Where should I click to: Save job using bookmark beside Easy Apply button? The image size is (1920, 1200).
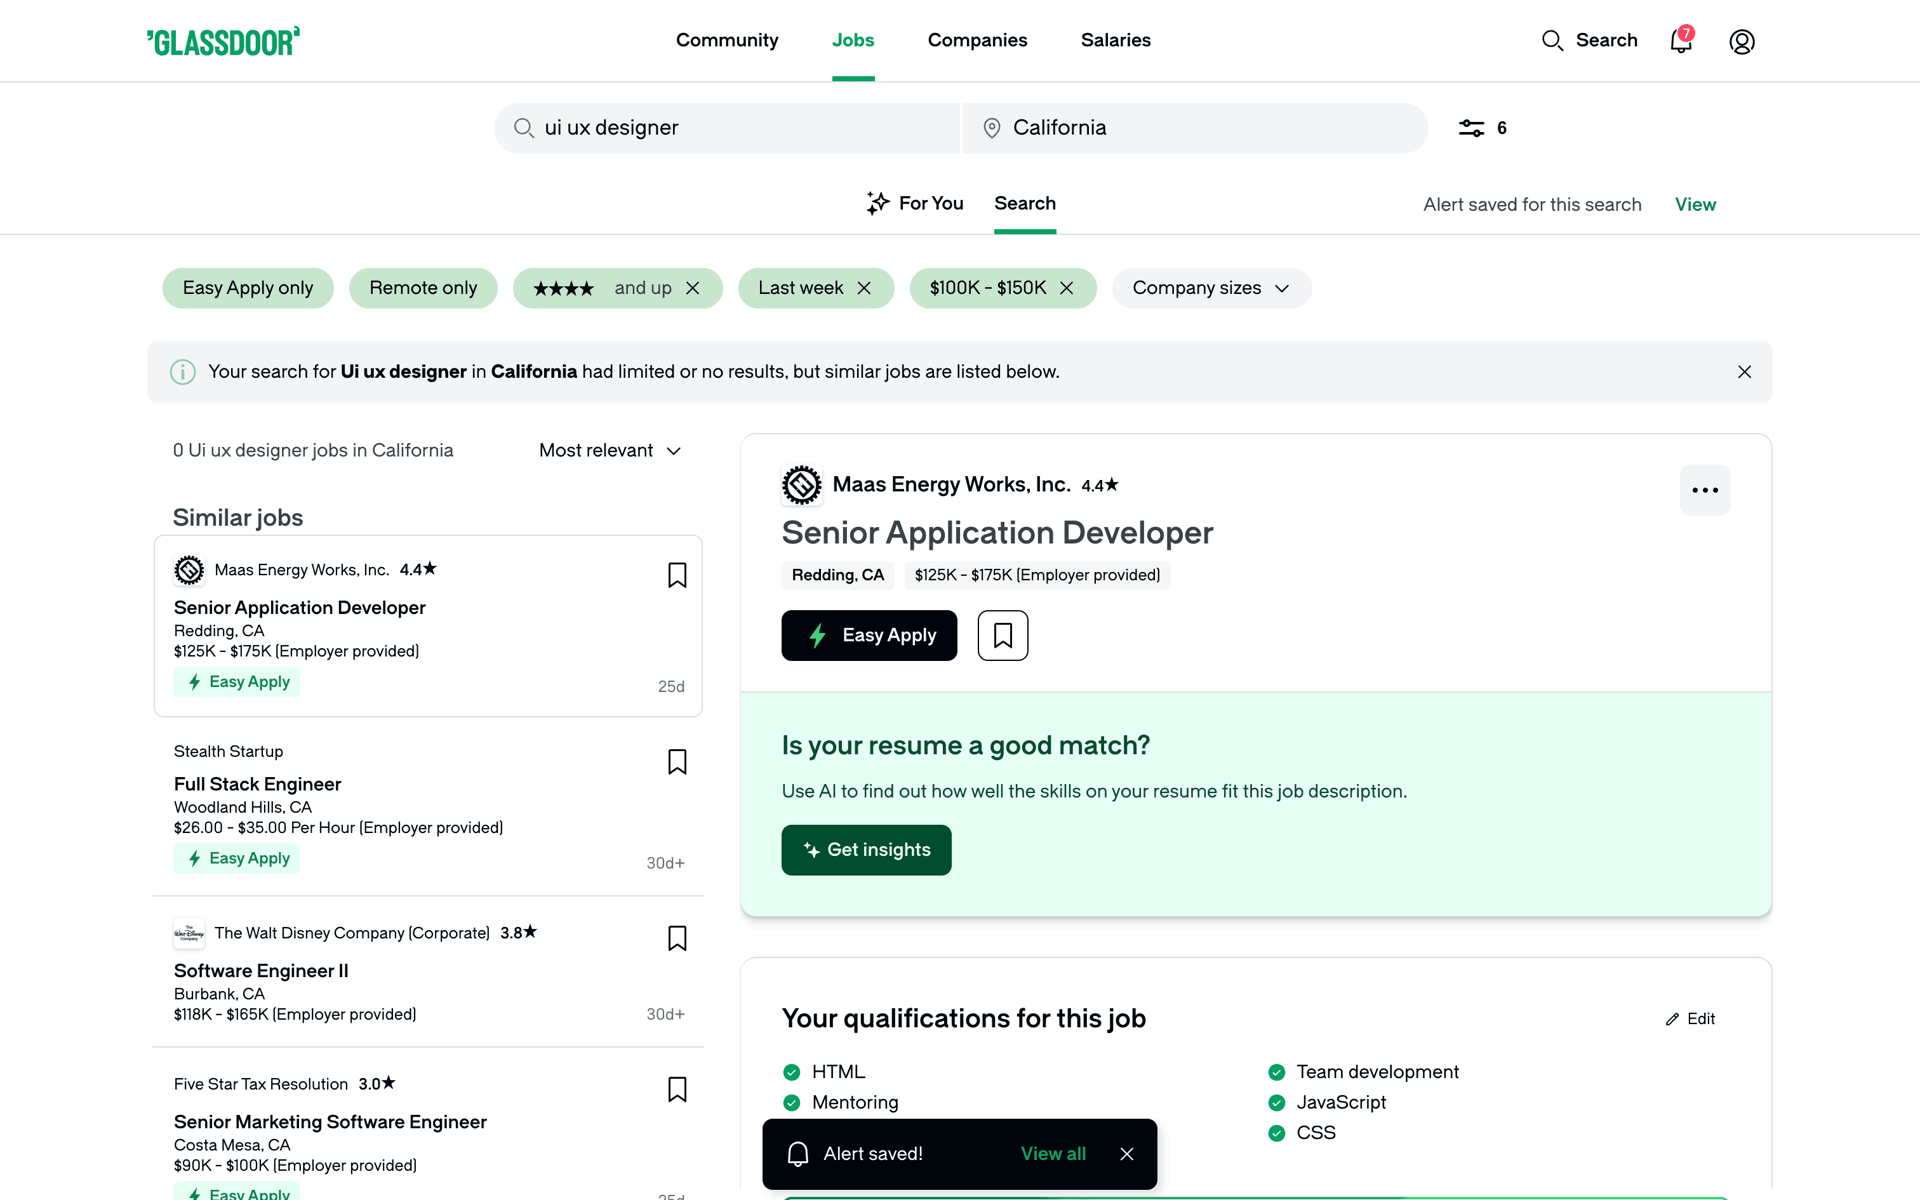pos(1003,635)
